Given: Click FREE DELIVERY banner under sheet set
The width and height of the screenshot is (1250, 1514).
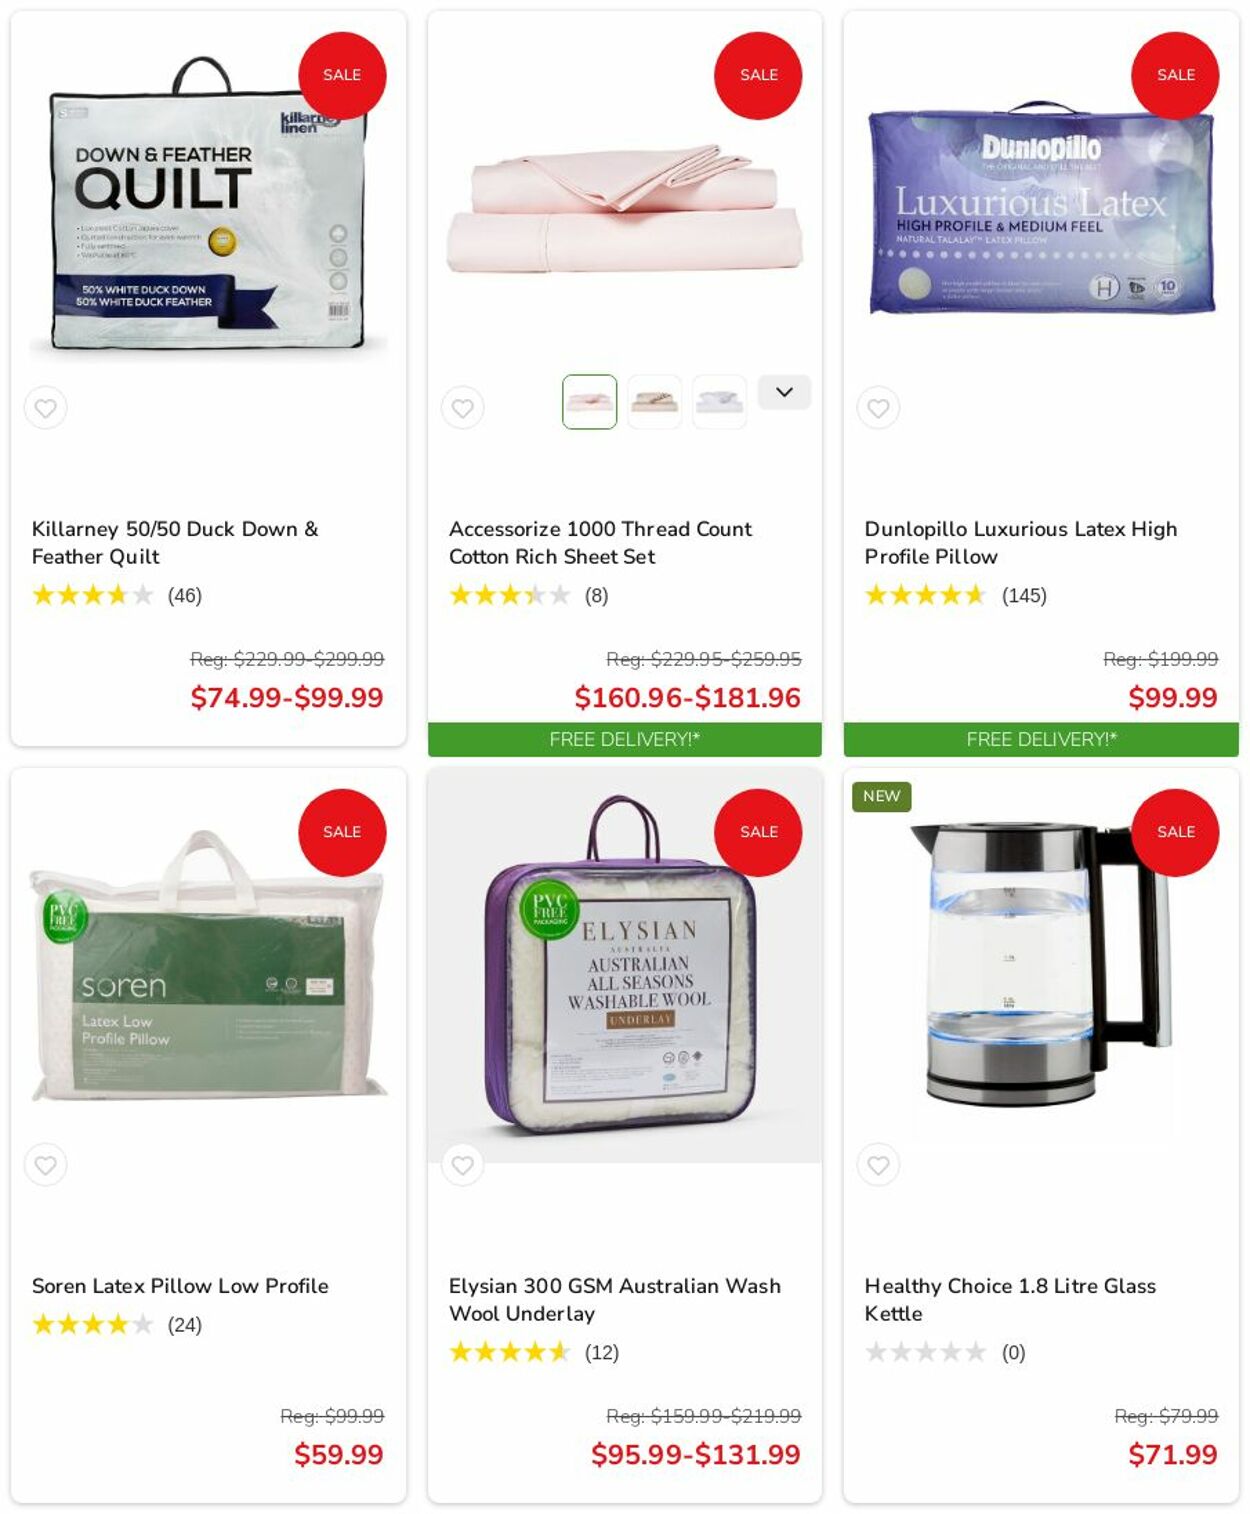Looking at the screenshot, I should [625, 739].
